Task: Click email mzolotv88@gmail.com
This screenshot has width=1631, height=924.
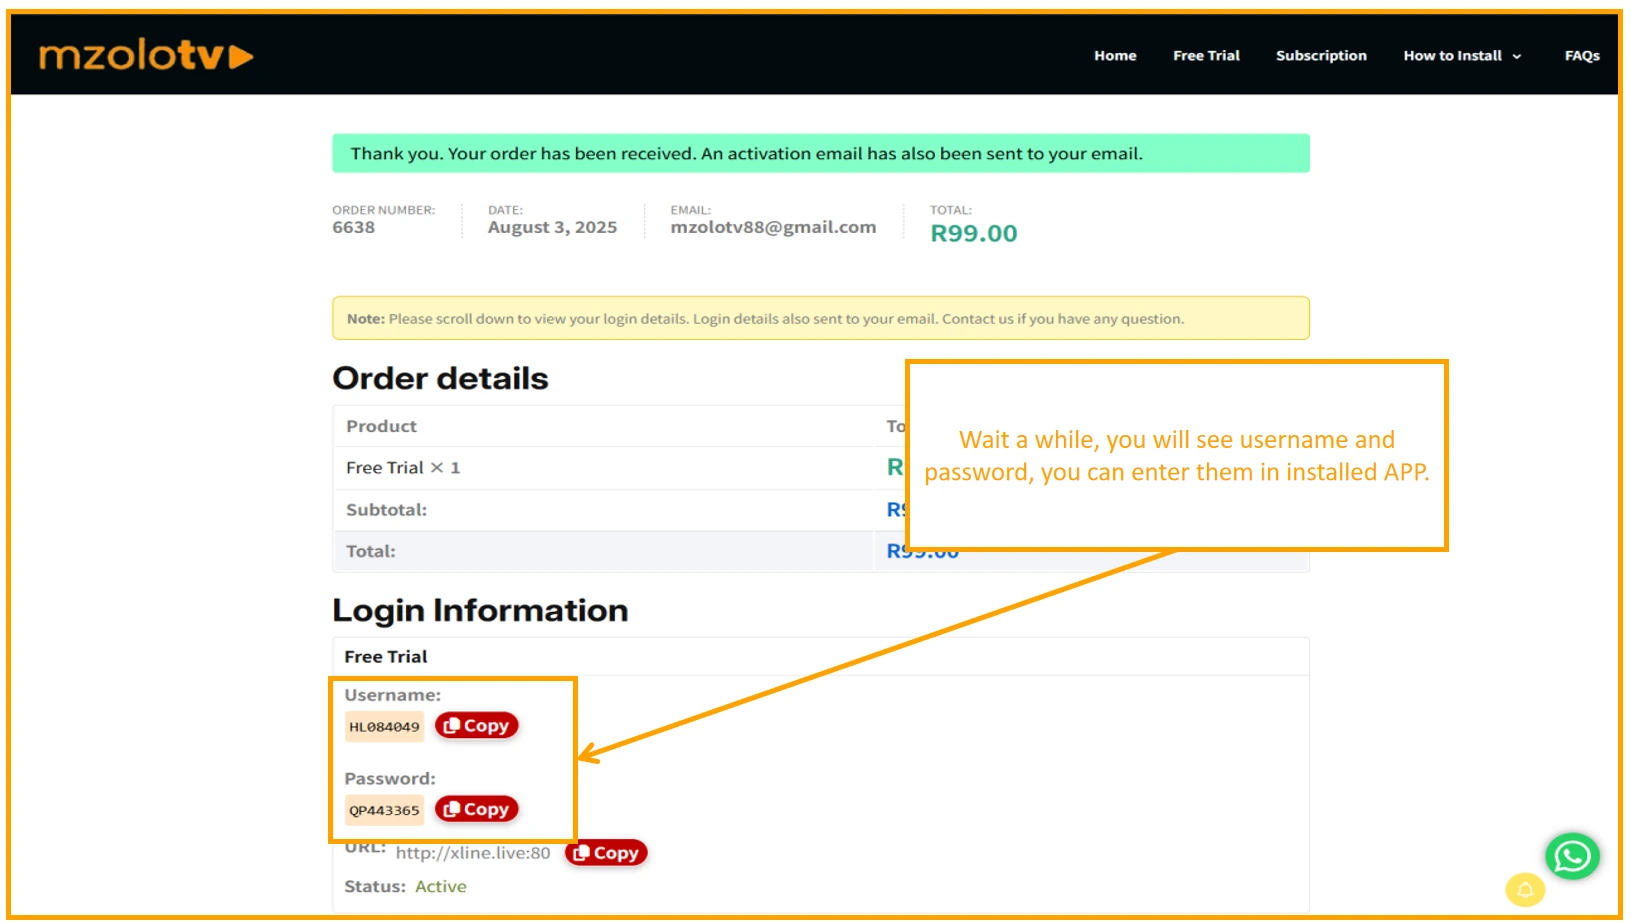Action: coord(773,228)
